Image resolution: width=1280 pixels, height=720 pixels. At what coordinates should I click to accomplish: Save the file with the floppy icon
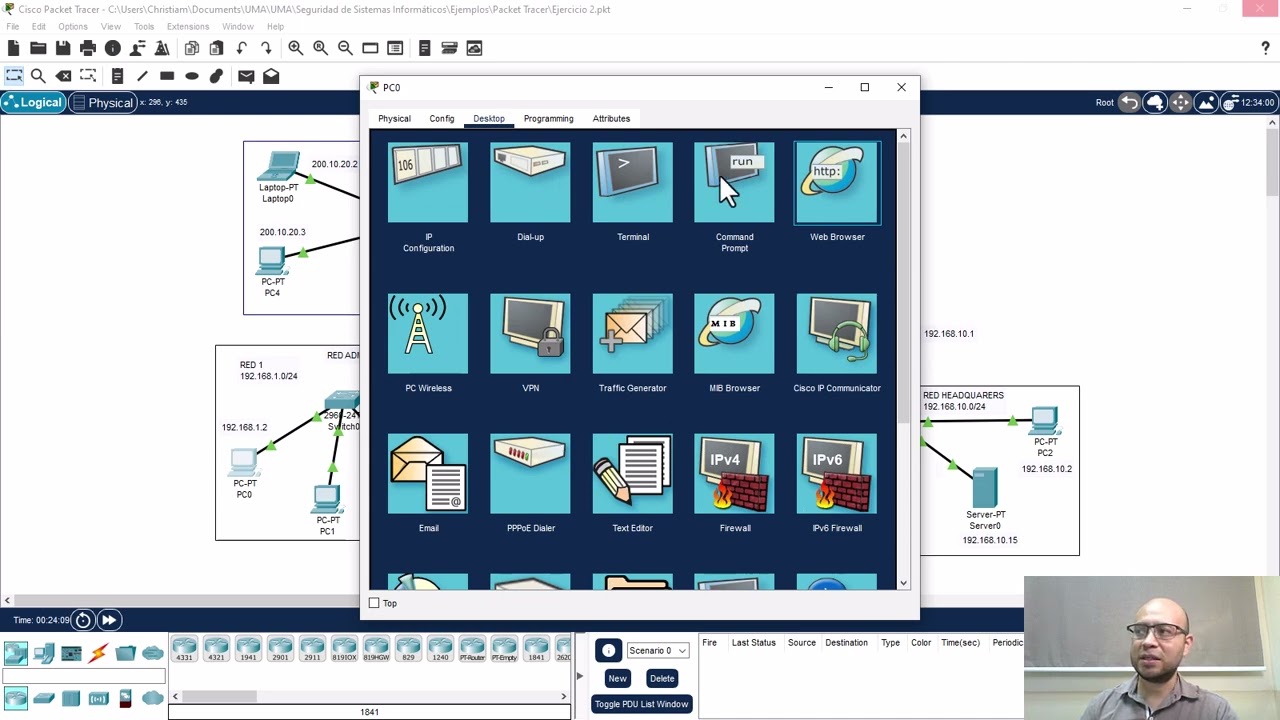pyautogui.click(x=63, y=48)
